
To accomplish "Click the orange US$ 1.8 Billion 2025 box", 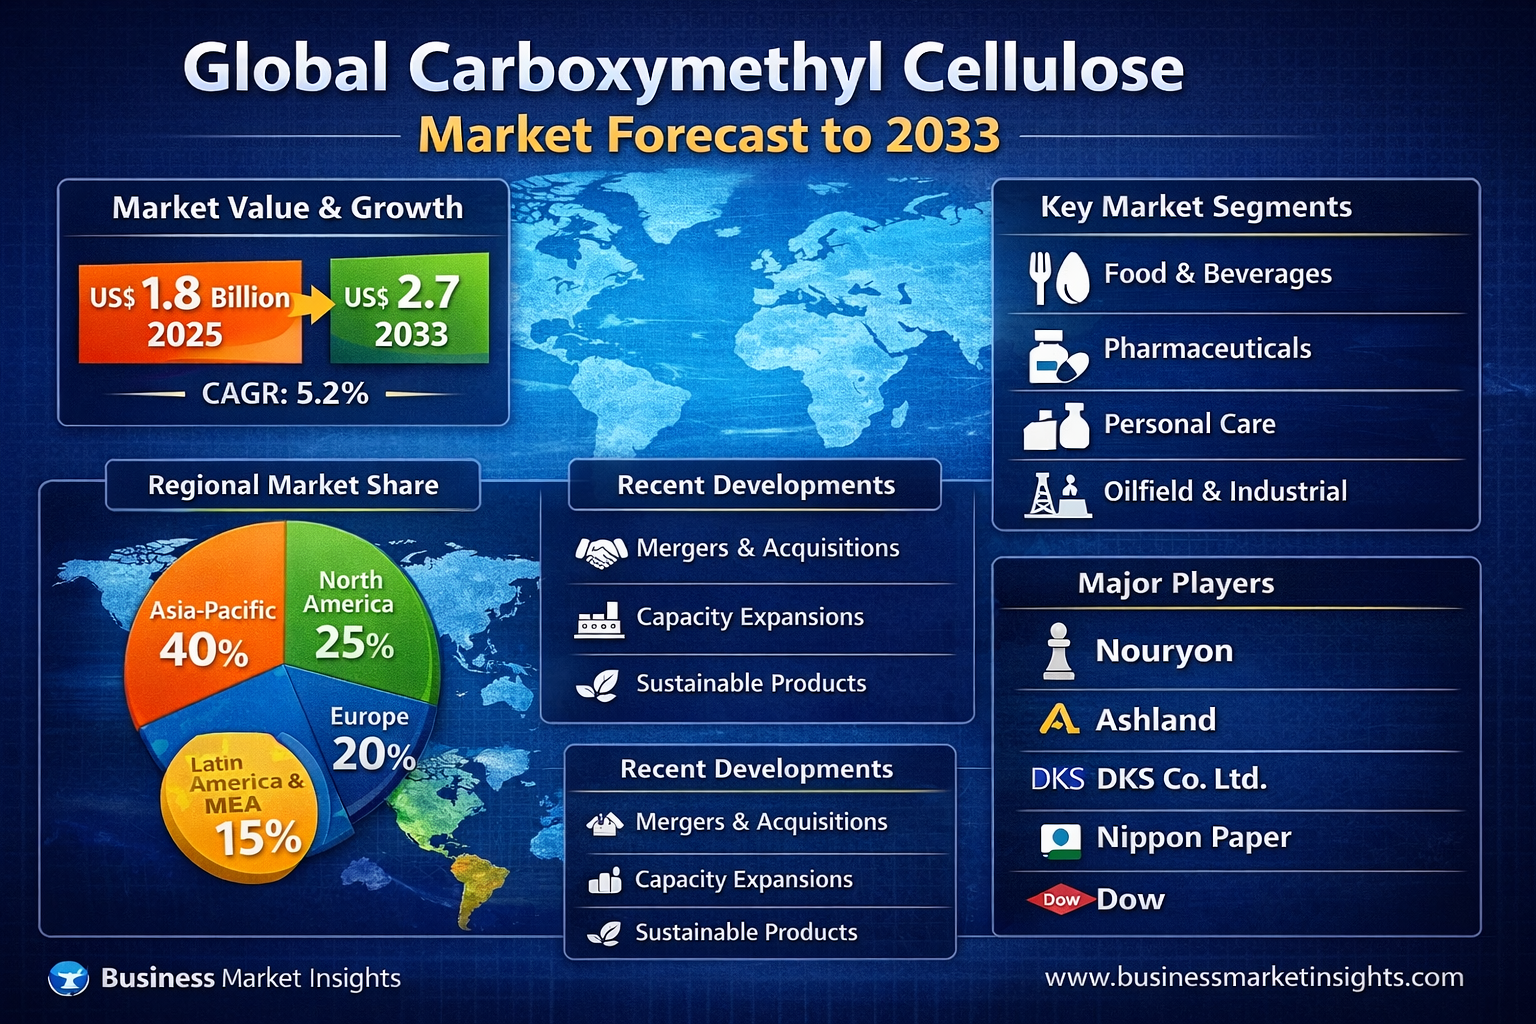I will [190, 312].
